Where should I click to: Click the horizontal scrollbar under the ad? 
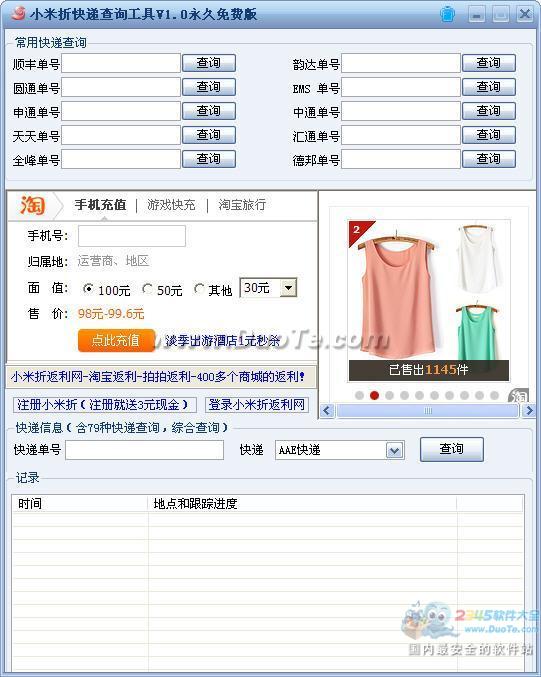click(427, 410)
